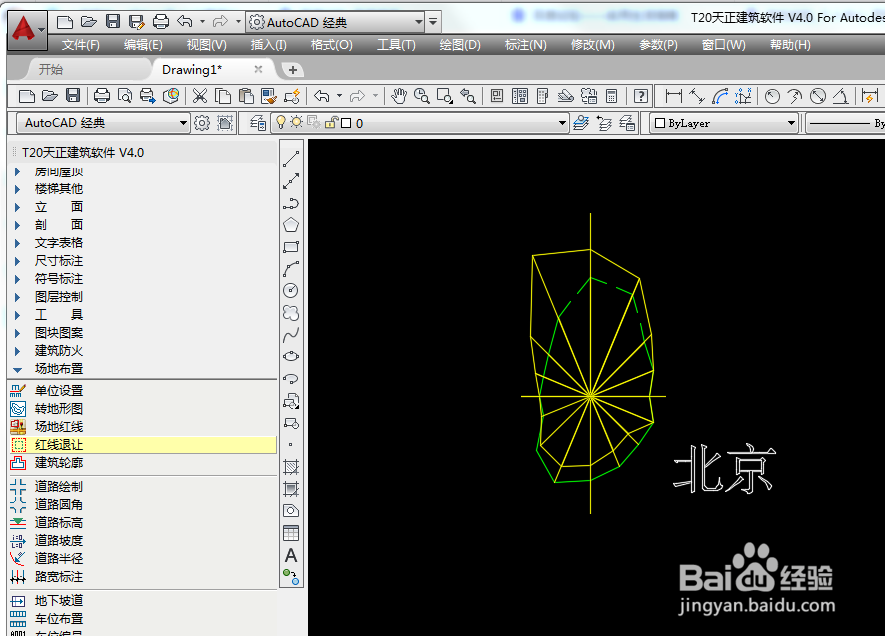
Task: Open the ByLayer color dropdown
Action: point(791,123)
